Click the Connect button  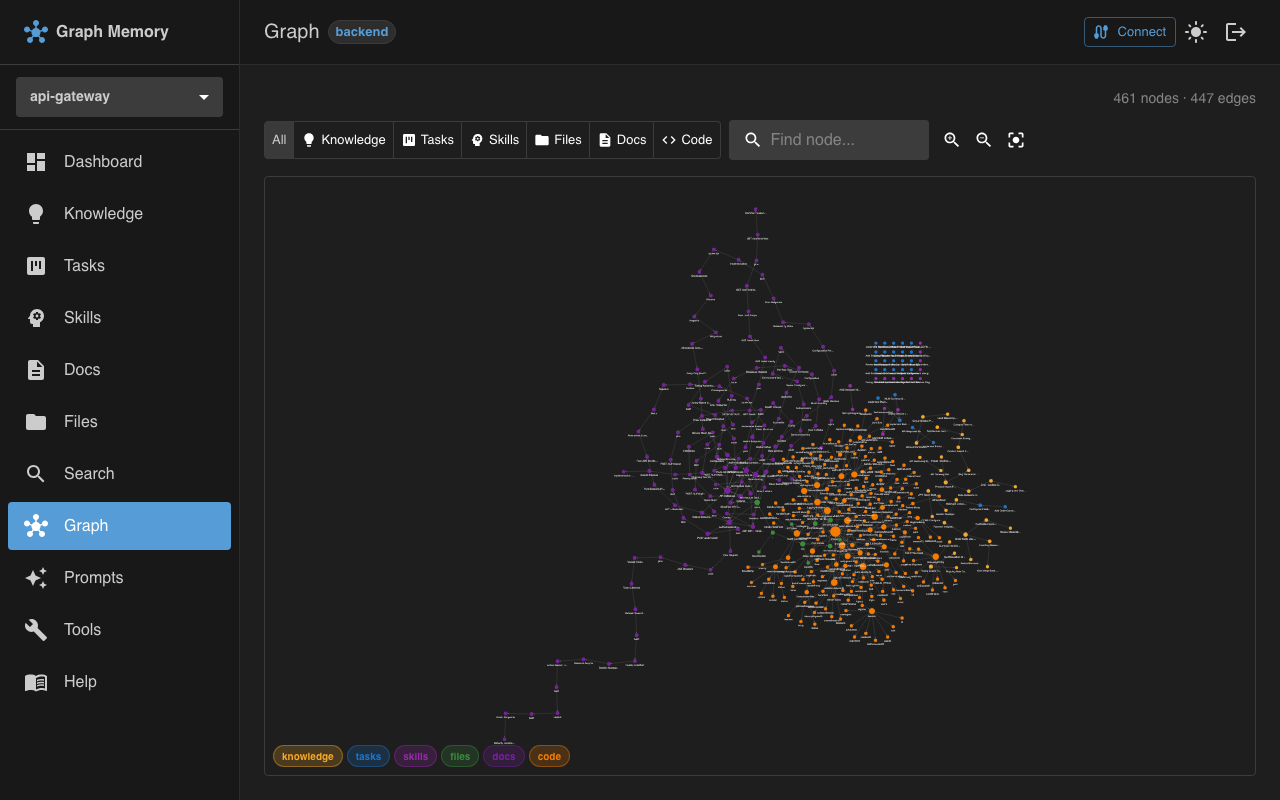click(x=1129, y=31)
